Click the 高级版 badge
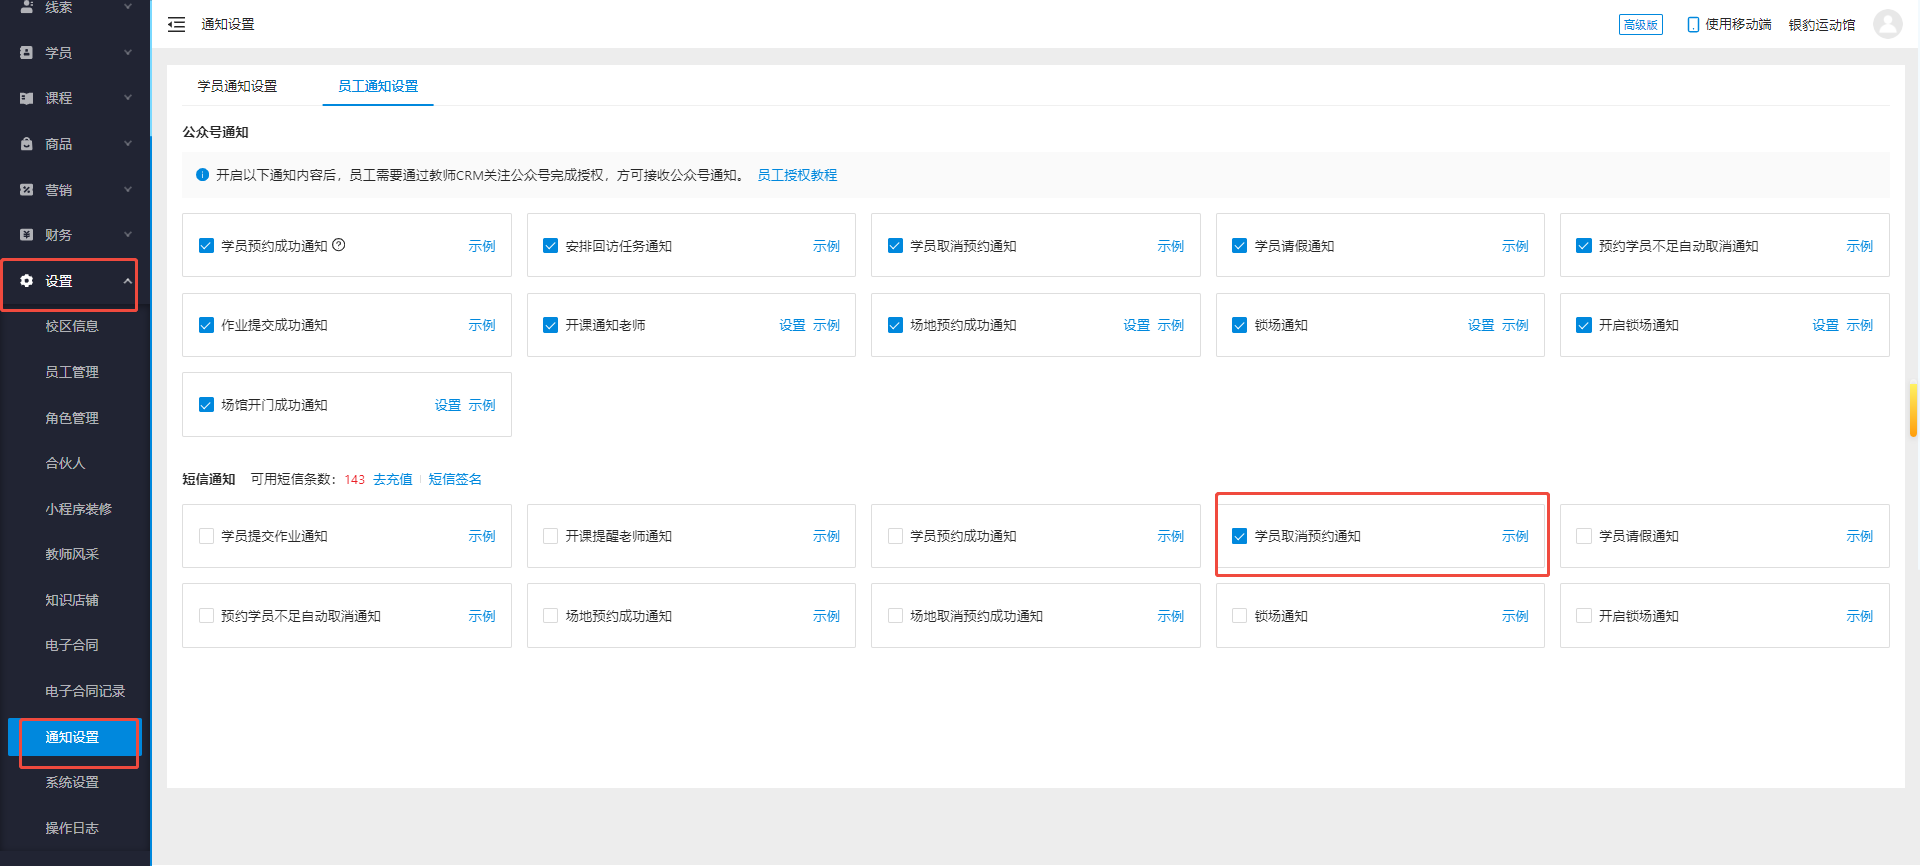 [1641, 24]
